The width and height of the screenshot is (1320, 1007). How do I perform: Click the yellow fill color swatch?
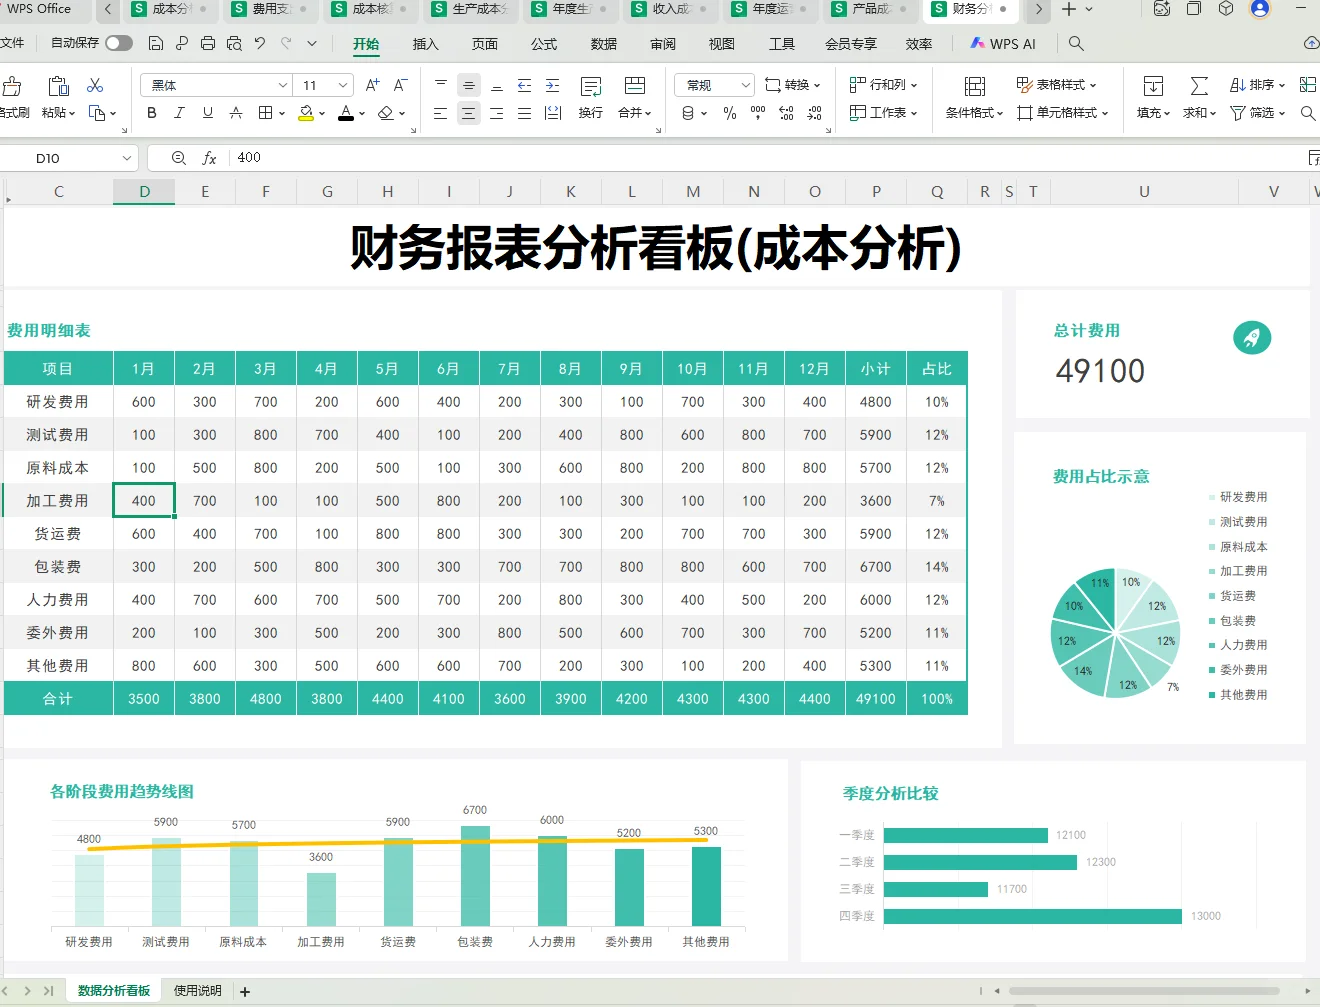click(x=306, y=117)
